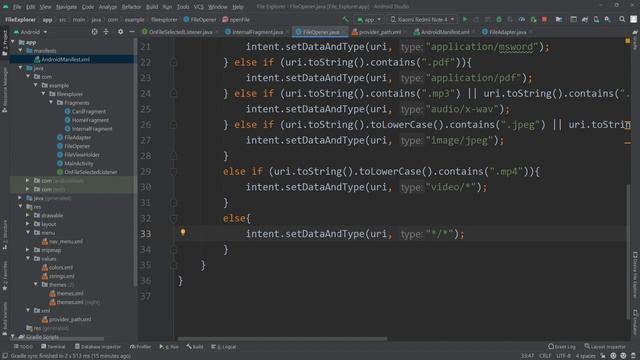Open the Logcat tool window
The image size is (640, 360).
tap(224, 347)
